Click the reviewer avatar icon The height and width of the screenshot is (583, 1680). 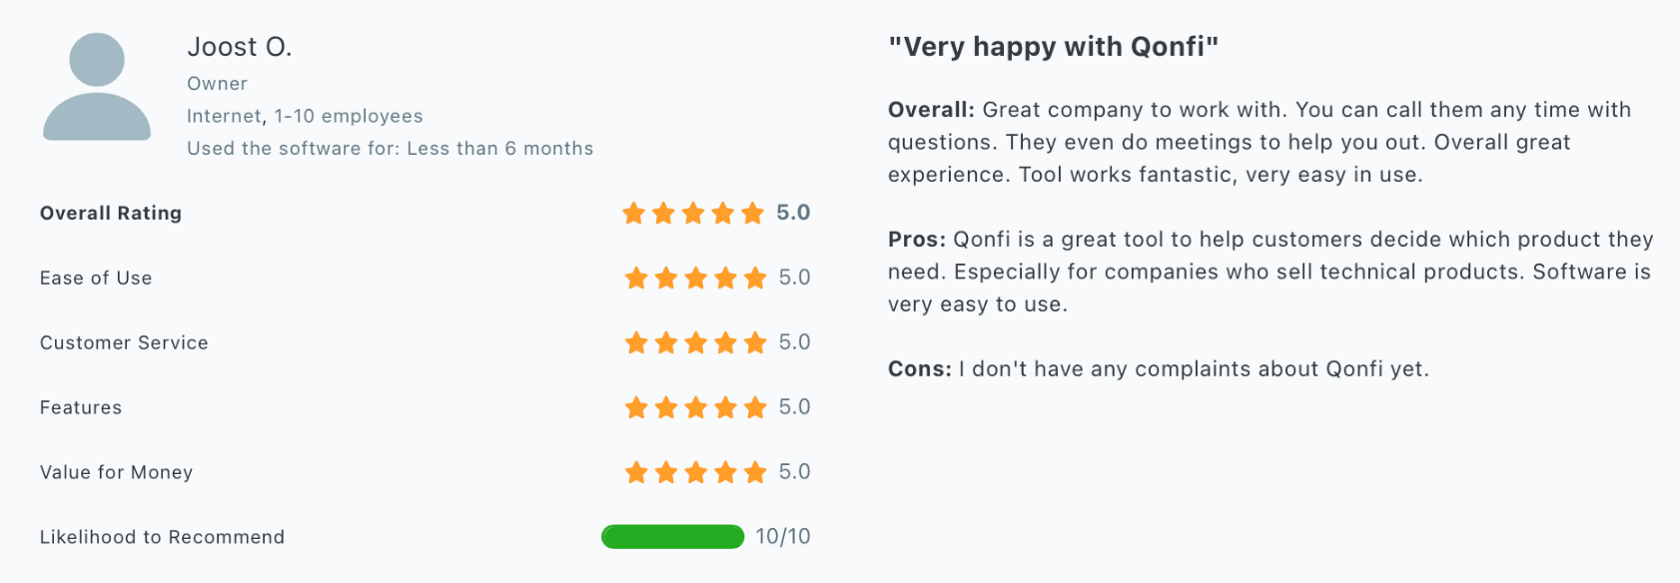pyautogui.click(x=97, y=86)
